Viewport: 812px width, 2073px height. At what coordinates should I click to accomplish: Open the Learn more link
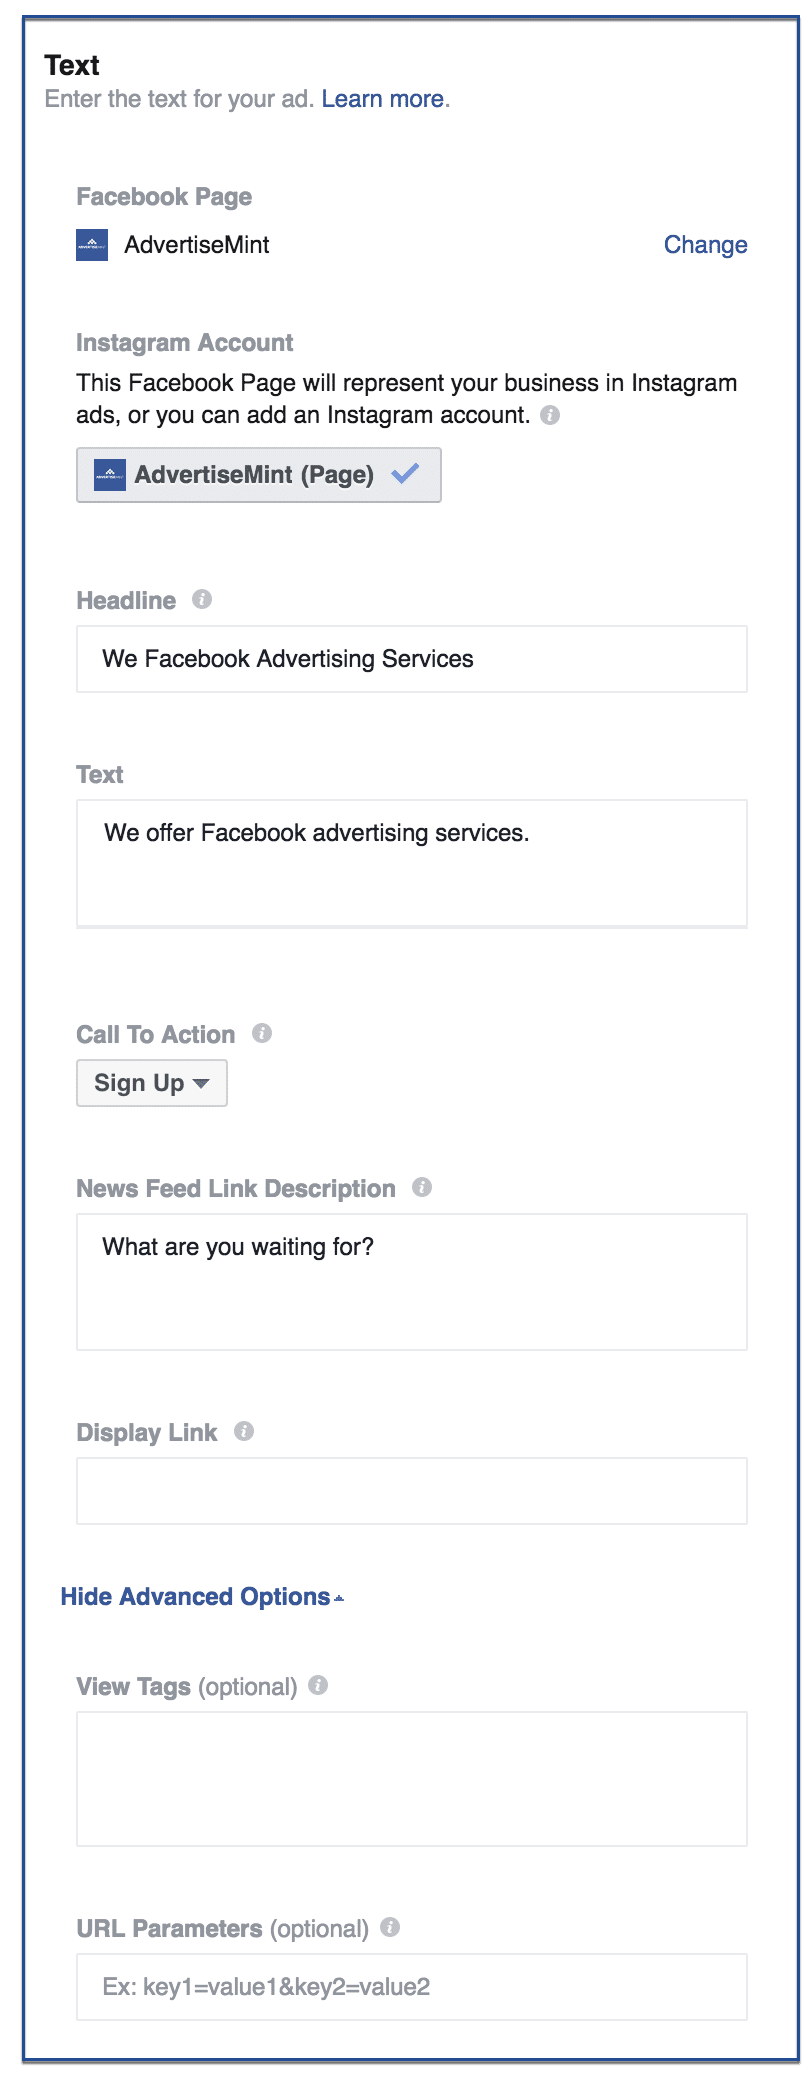[x=383, y=99]
